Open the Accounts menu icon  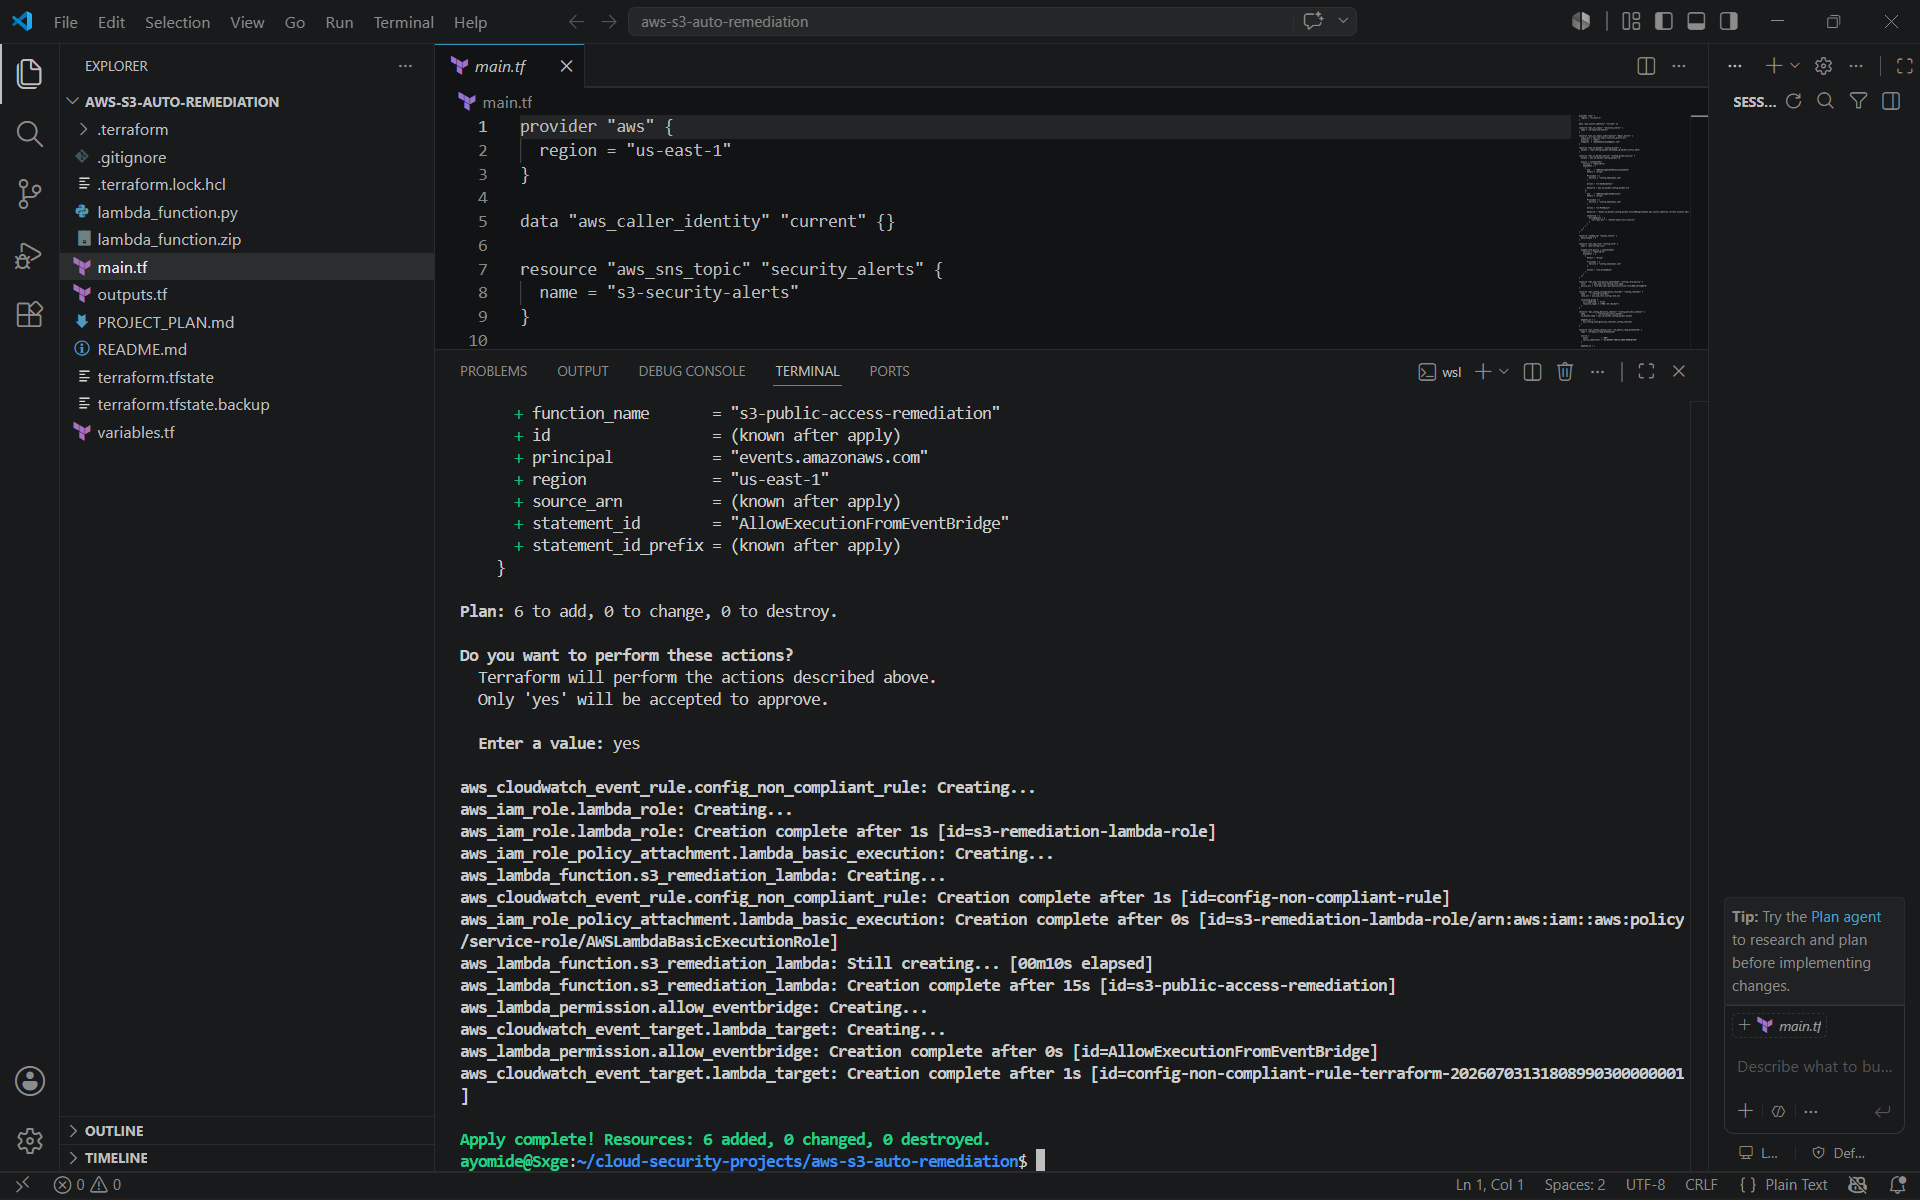(30, 1081)
